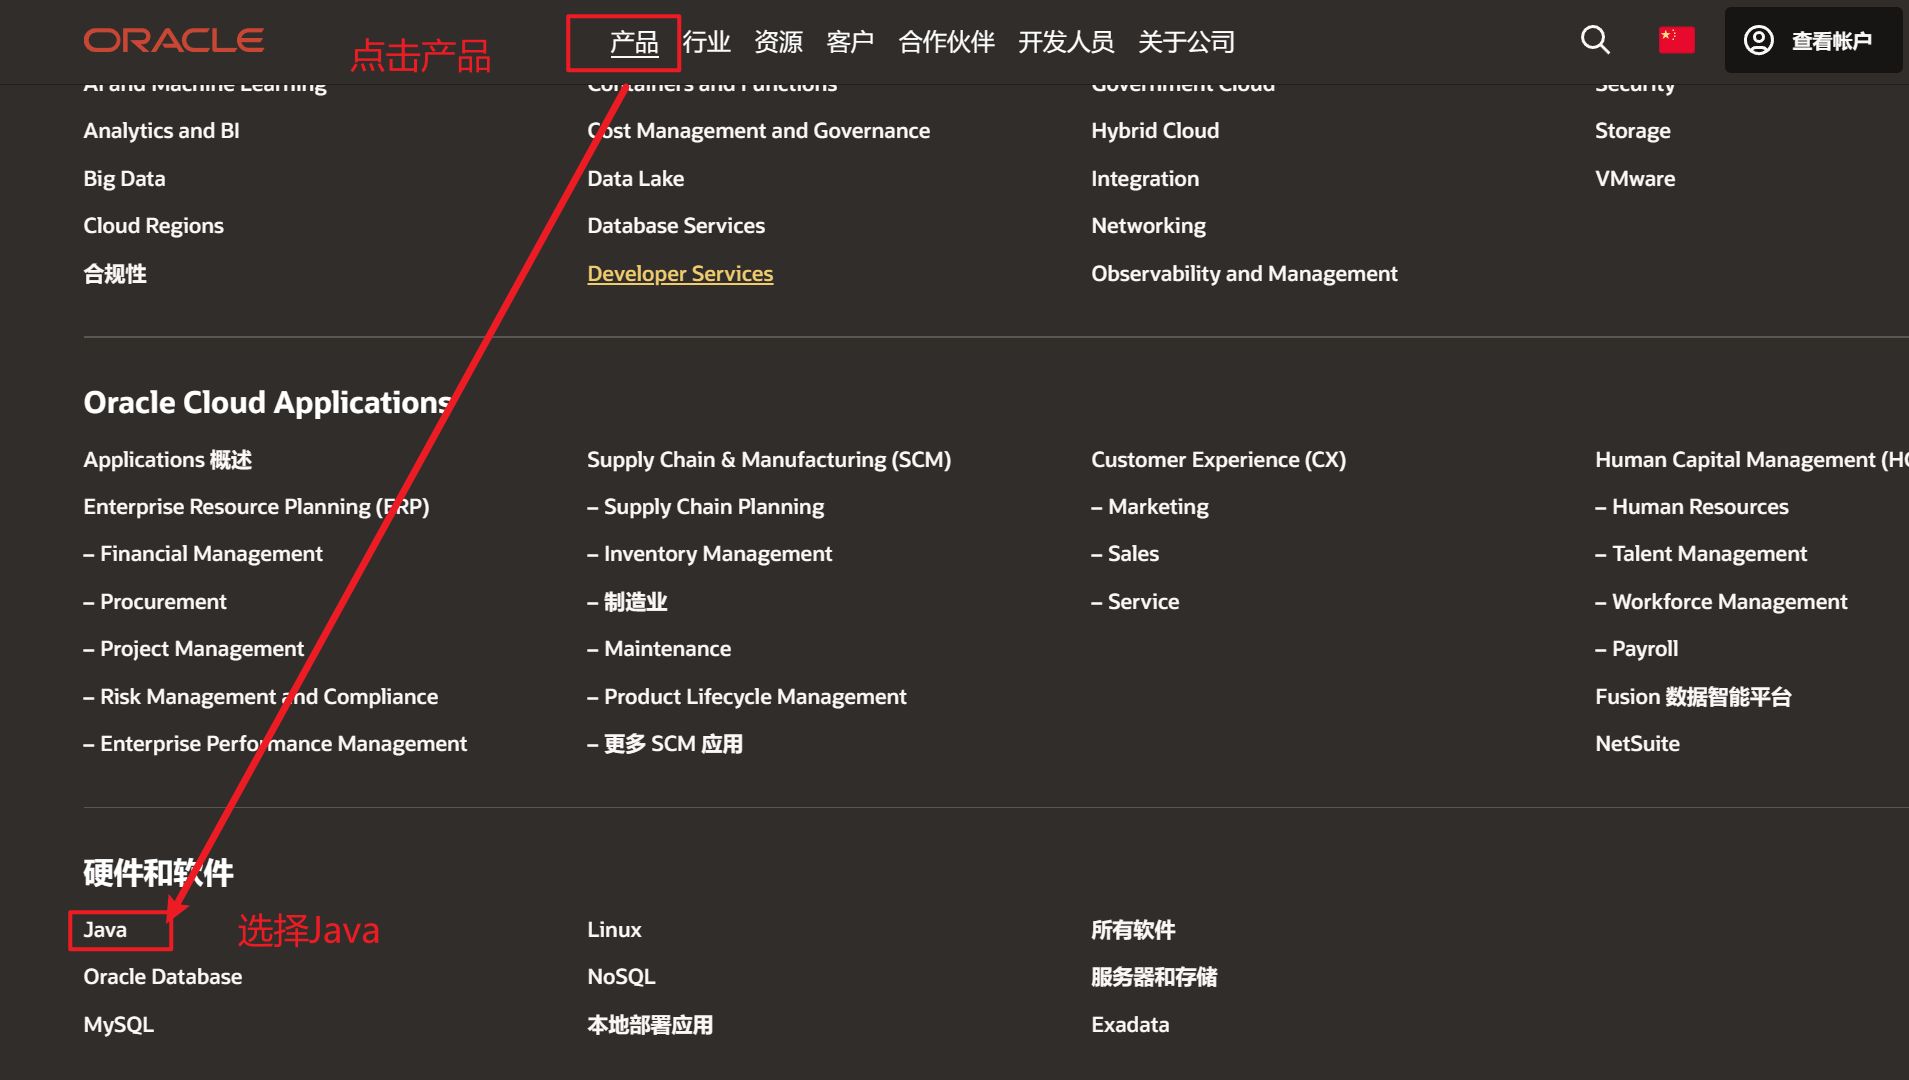Open the 开发人员 menu
This screenshot has width=1909, height=1080.
click(1066, 42)
